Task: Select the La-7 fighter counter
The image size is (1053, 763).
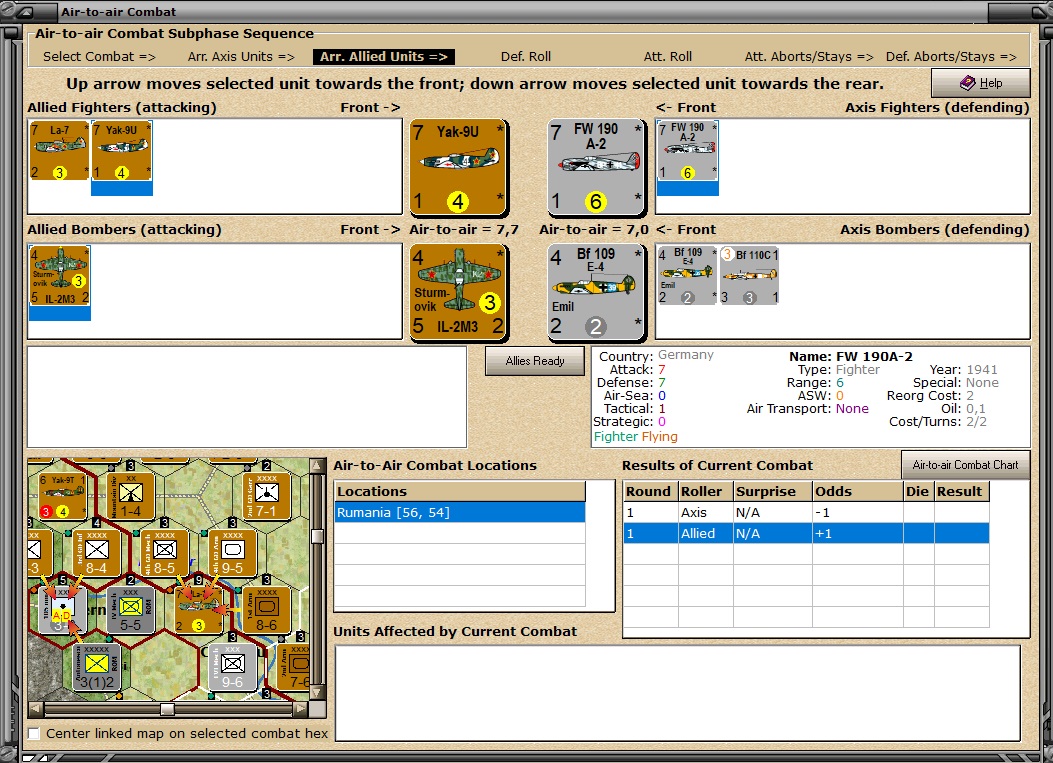Action: point(59,150)
